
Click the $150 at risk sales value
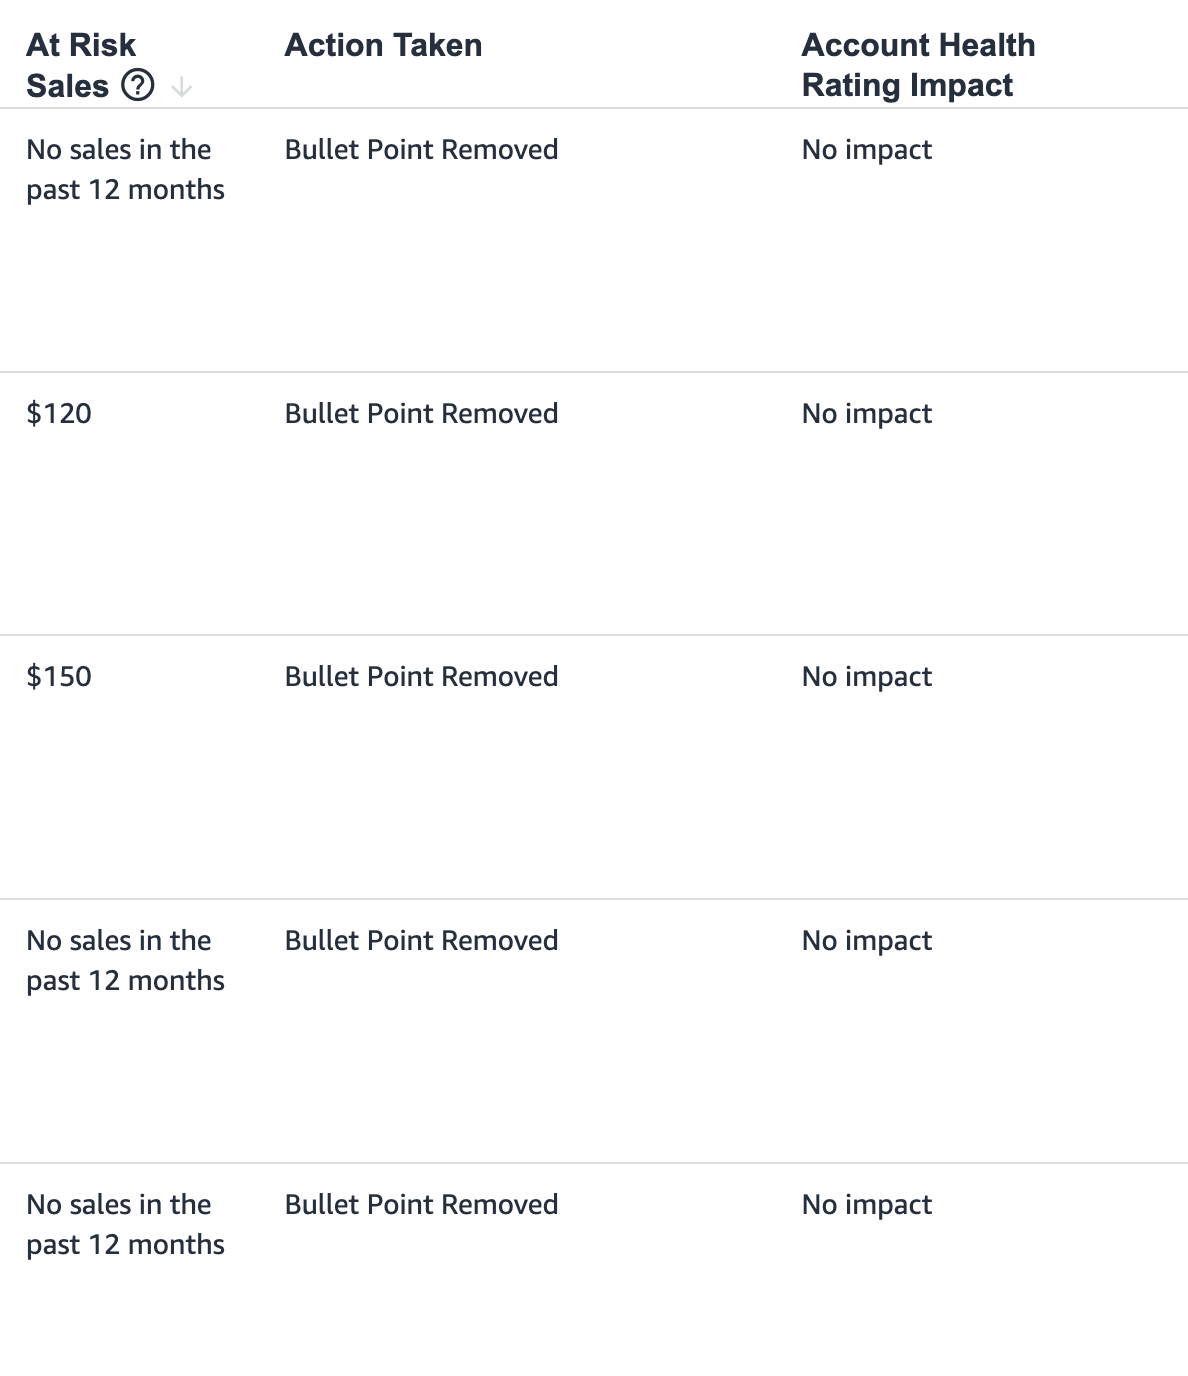(x=59, y=676)
